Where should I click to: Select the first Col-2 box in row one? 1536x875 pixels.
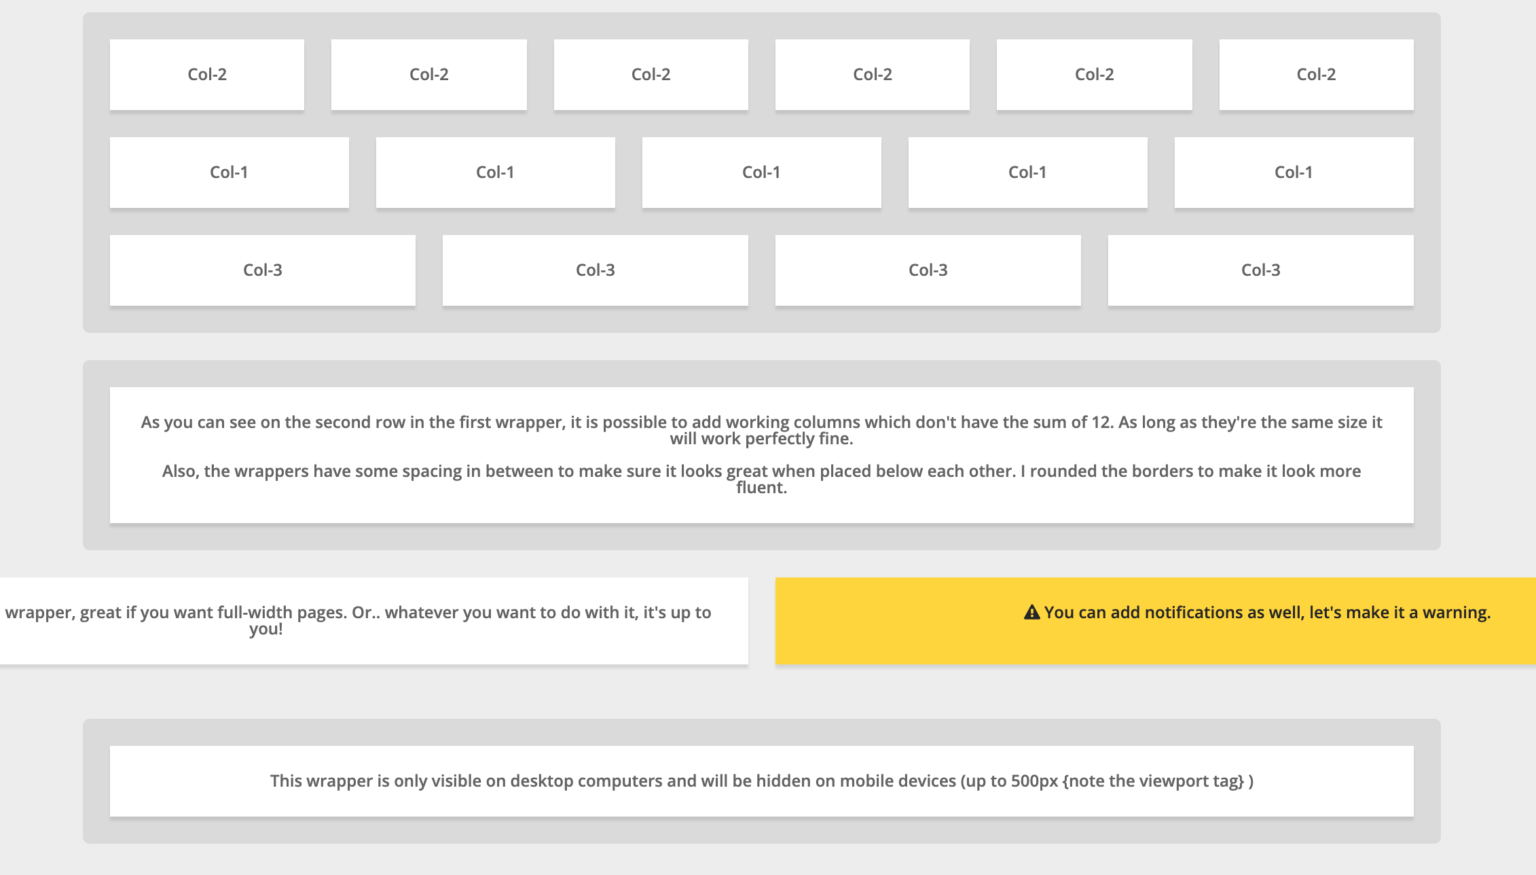click(206, 74)
